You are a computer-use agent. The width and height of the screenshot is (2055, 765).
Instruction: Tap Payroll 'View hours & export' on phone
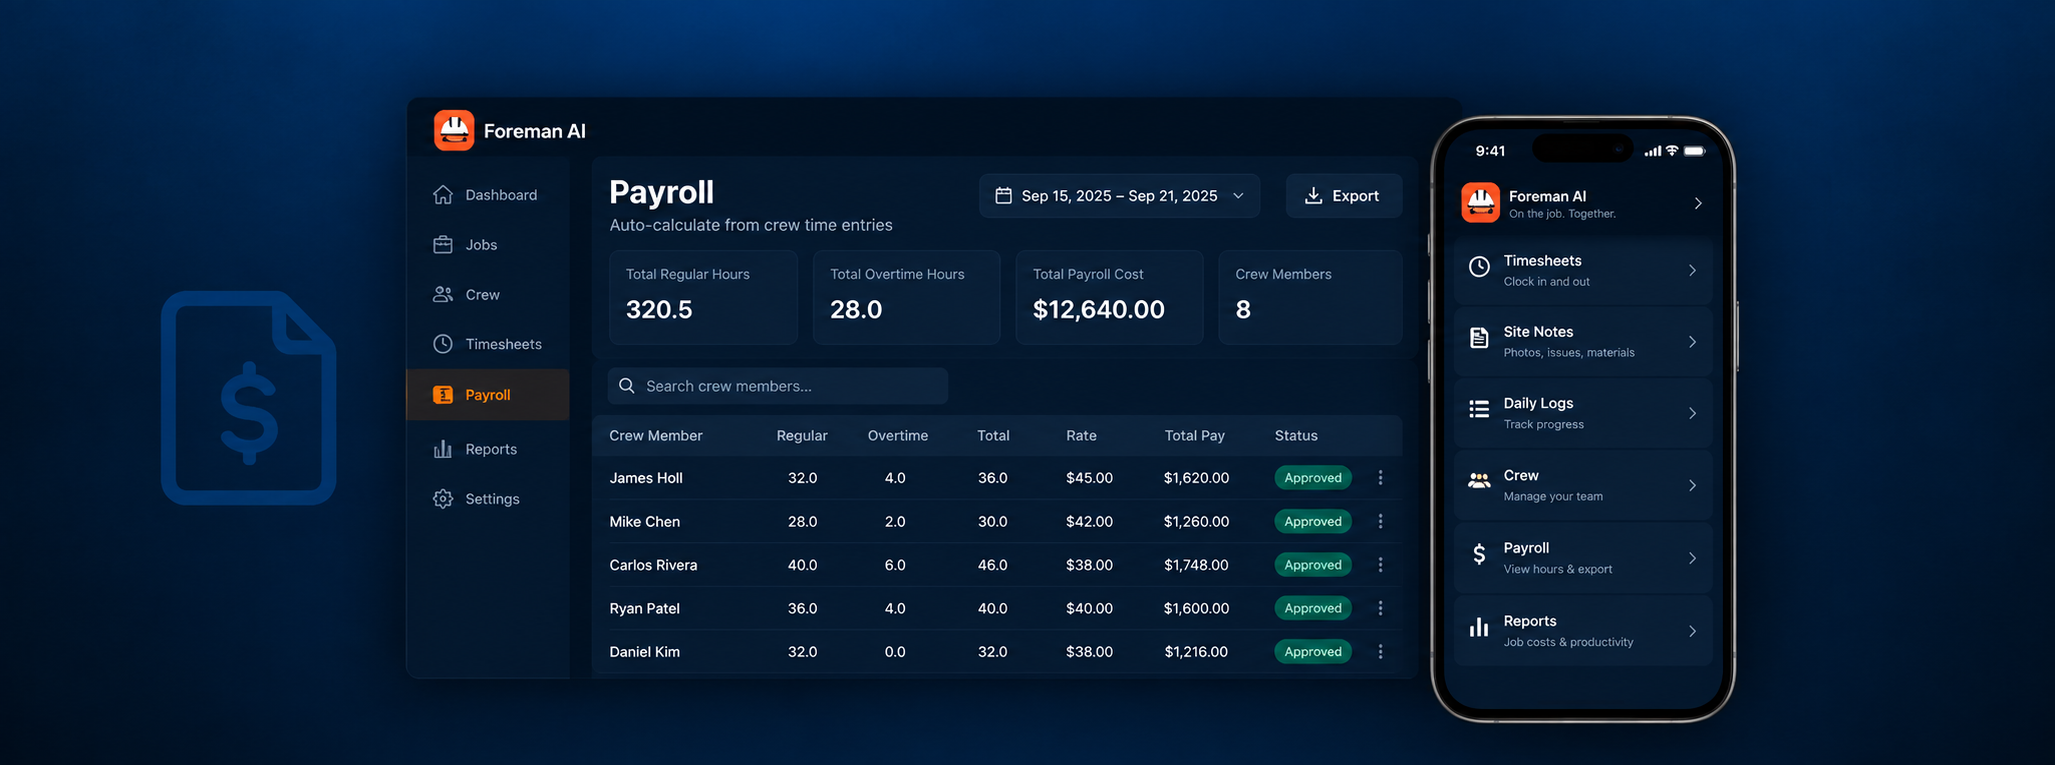(x=1583, y=558)
